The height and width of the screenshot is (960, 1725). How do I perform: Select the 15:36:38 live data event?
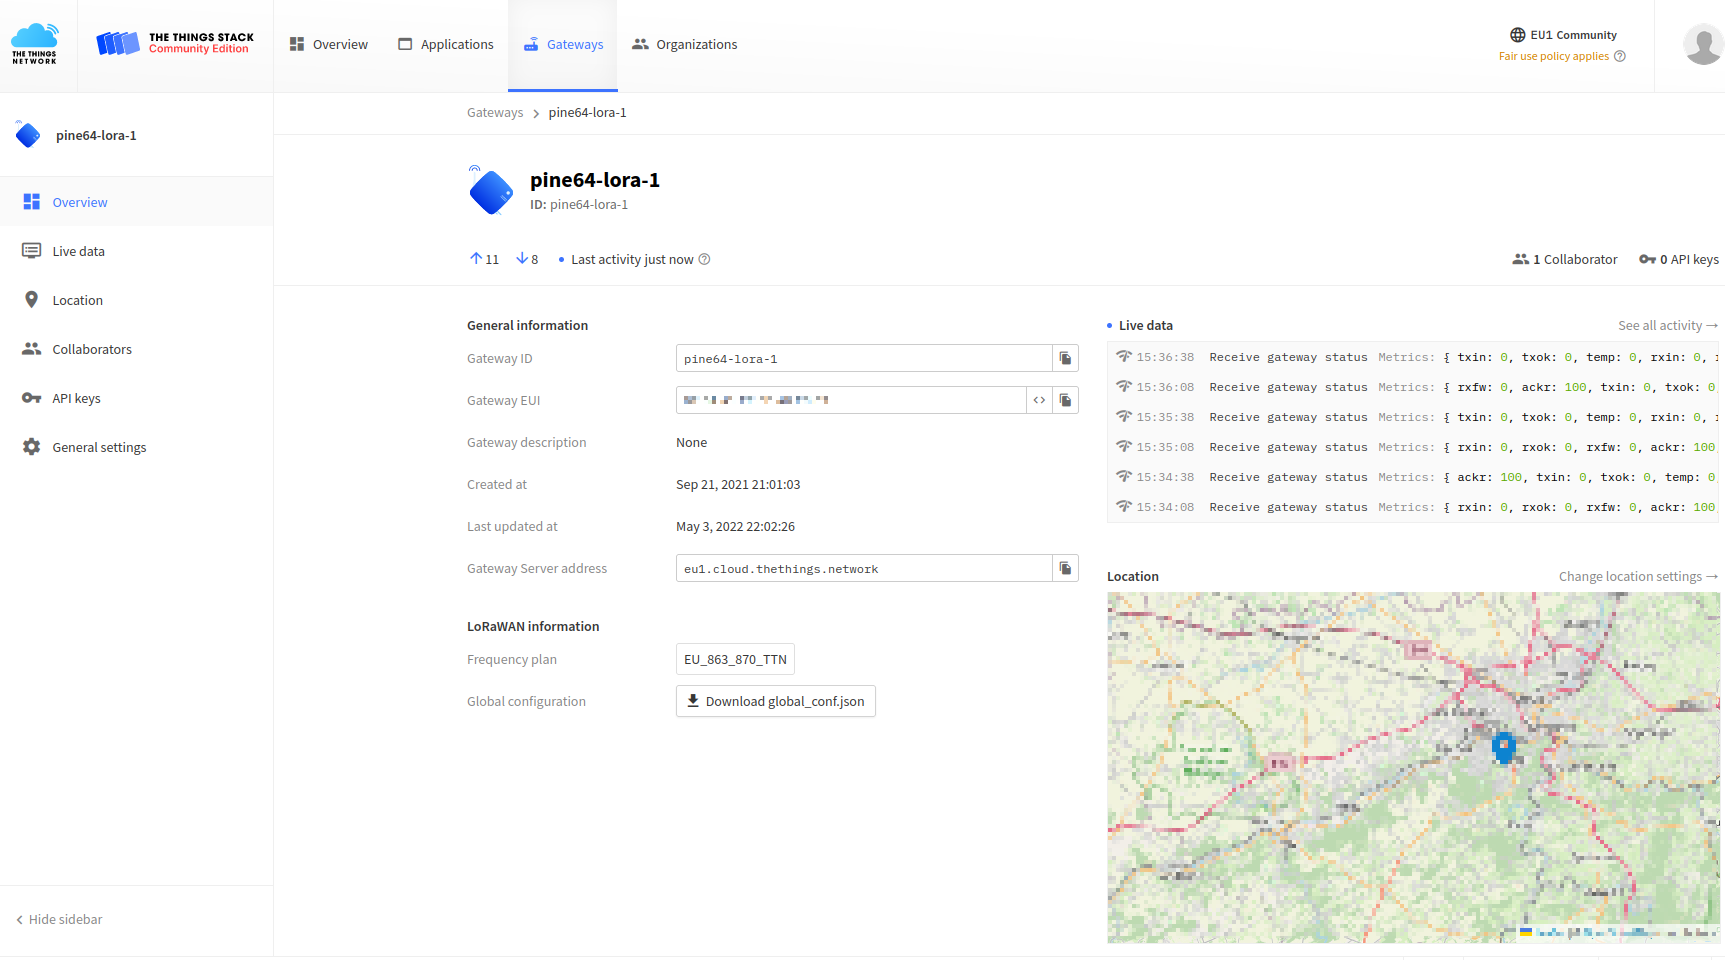click(1413, 357)
